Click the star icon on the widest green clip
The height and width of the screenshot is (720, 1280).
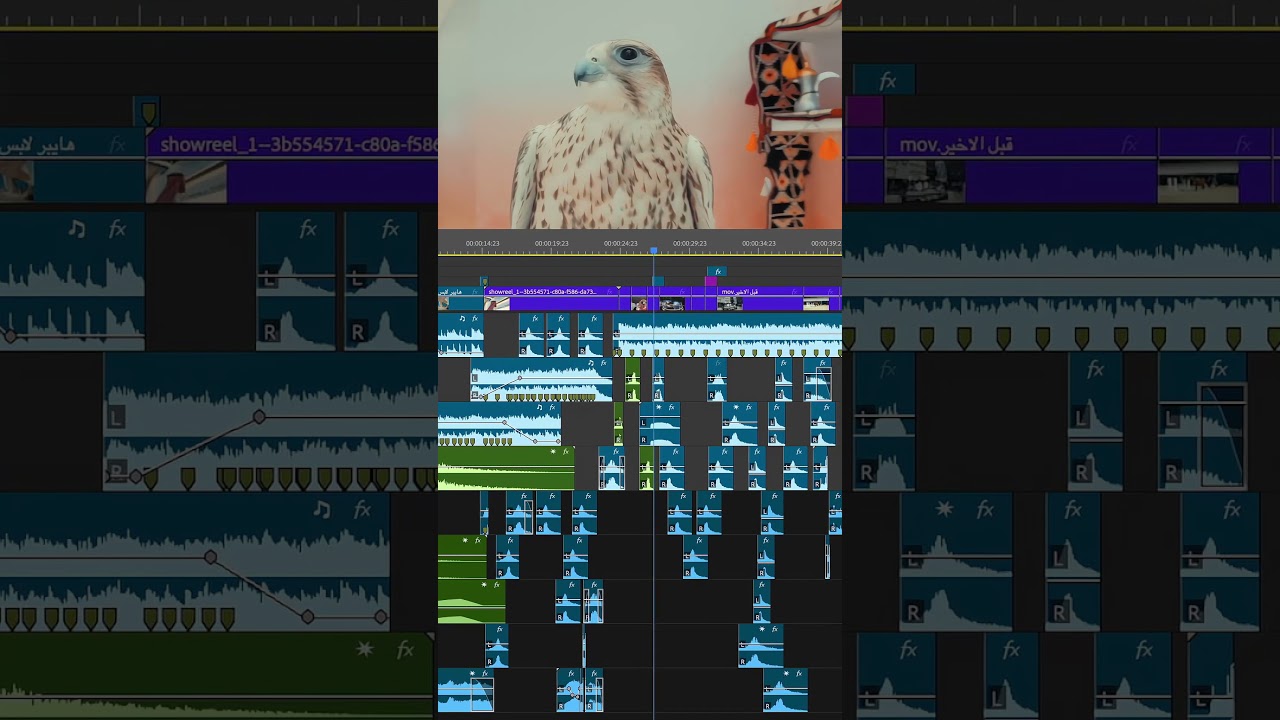553,451
